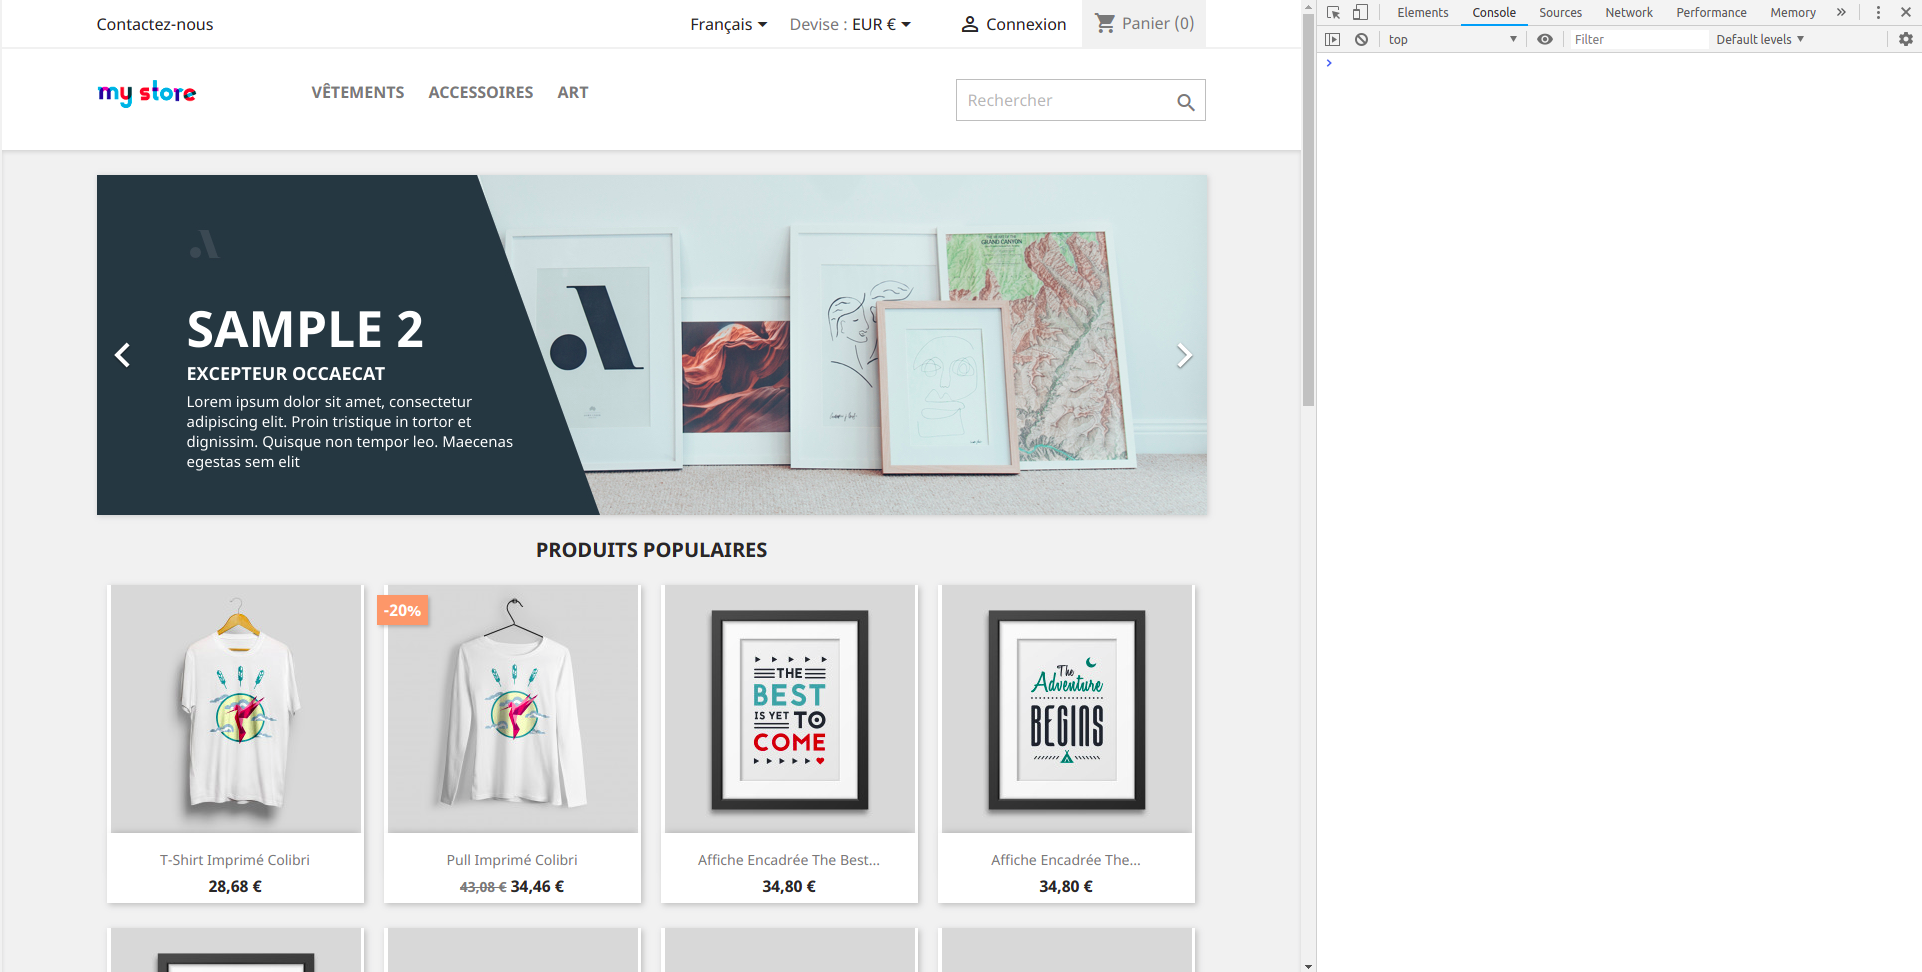Click the scrollbar down arrow
Screen dimensions: 1922x972
(x=1308, y=966)
